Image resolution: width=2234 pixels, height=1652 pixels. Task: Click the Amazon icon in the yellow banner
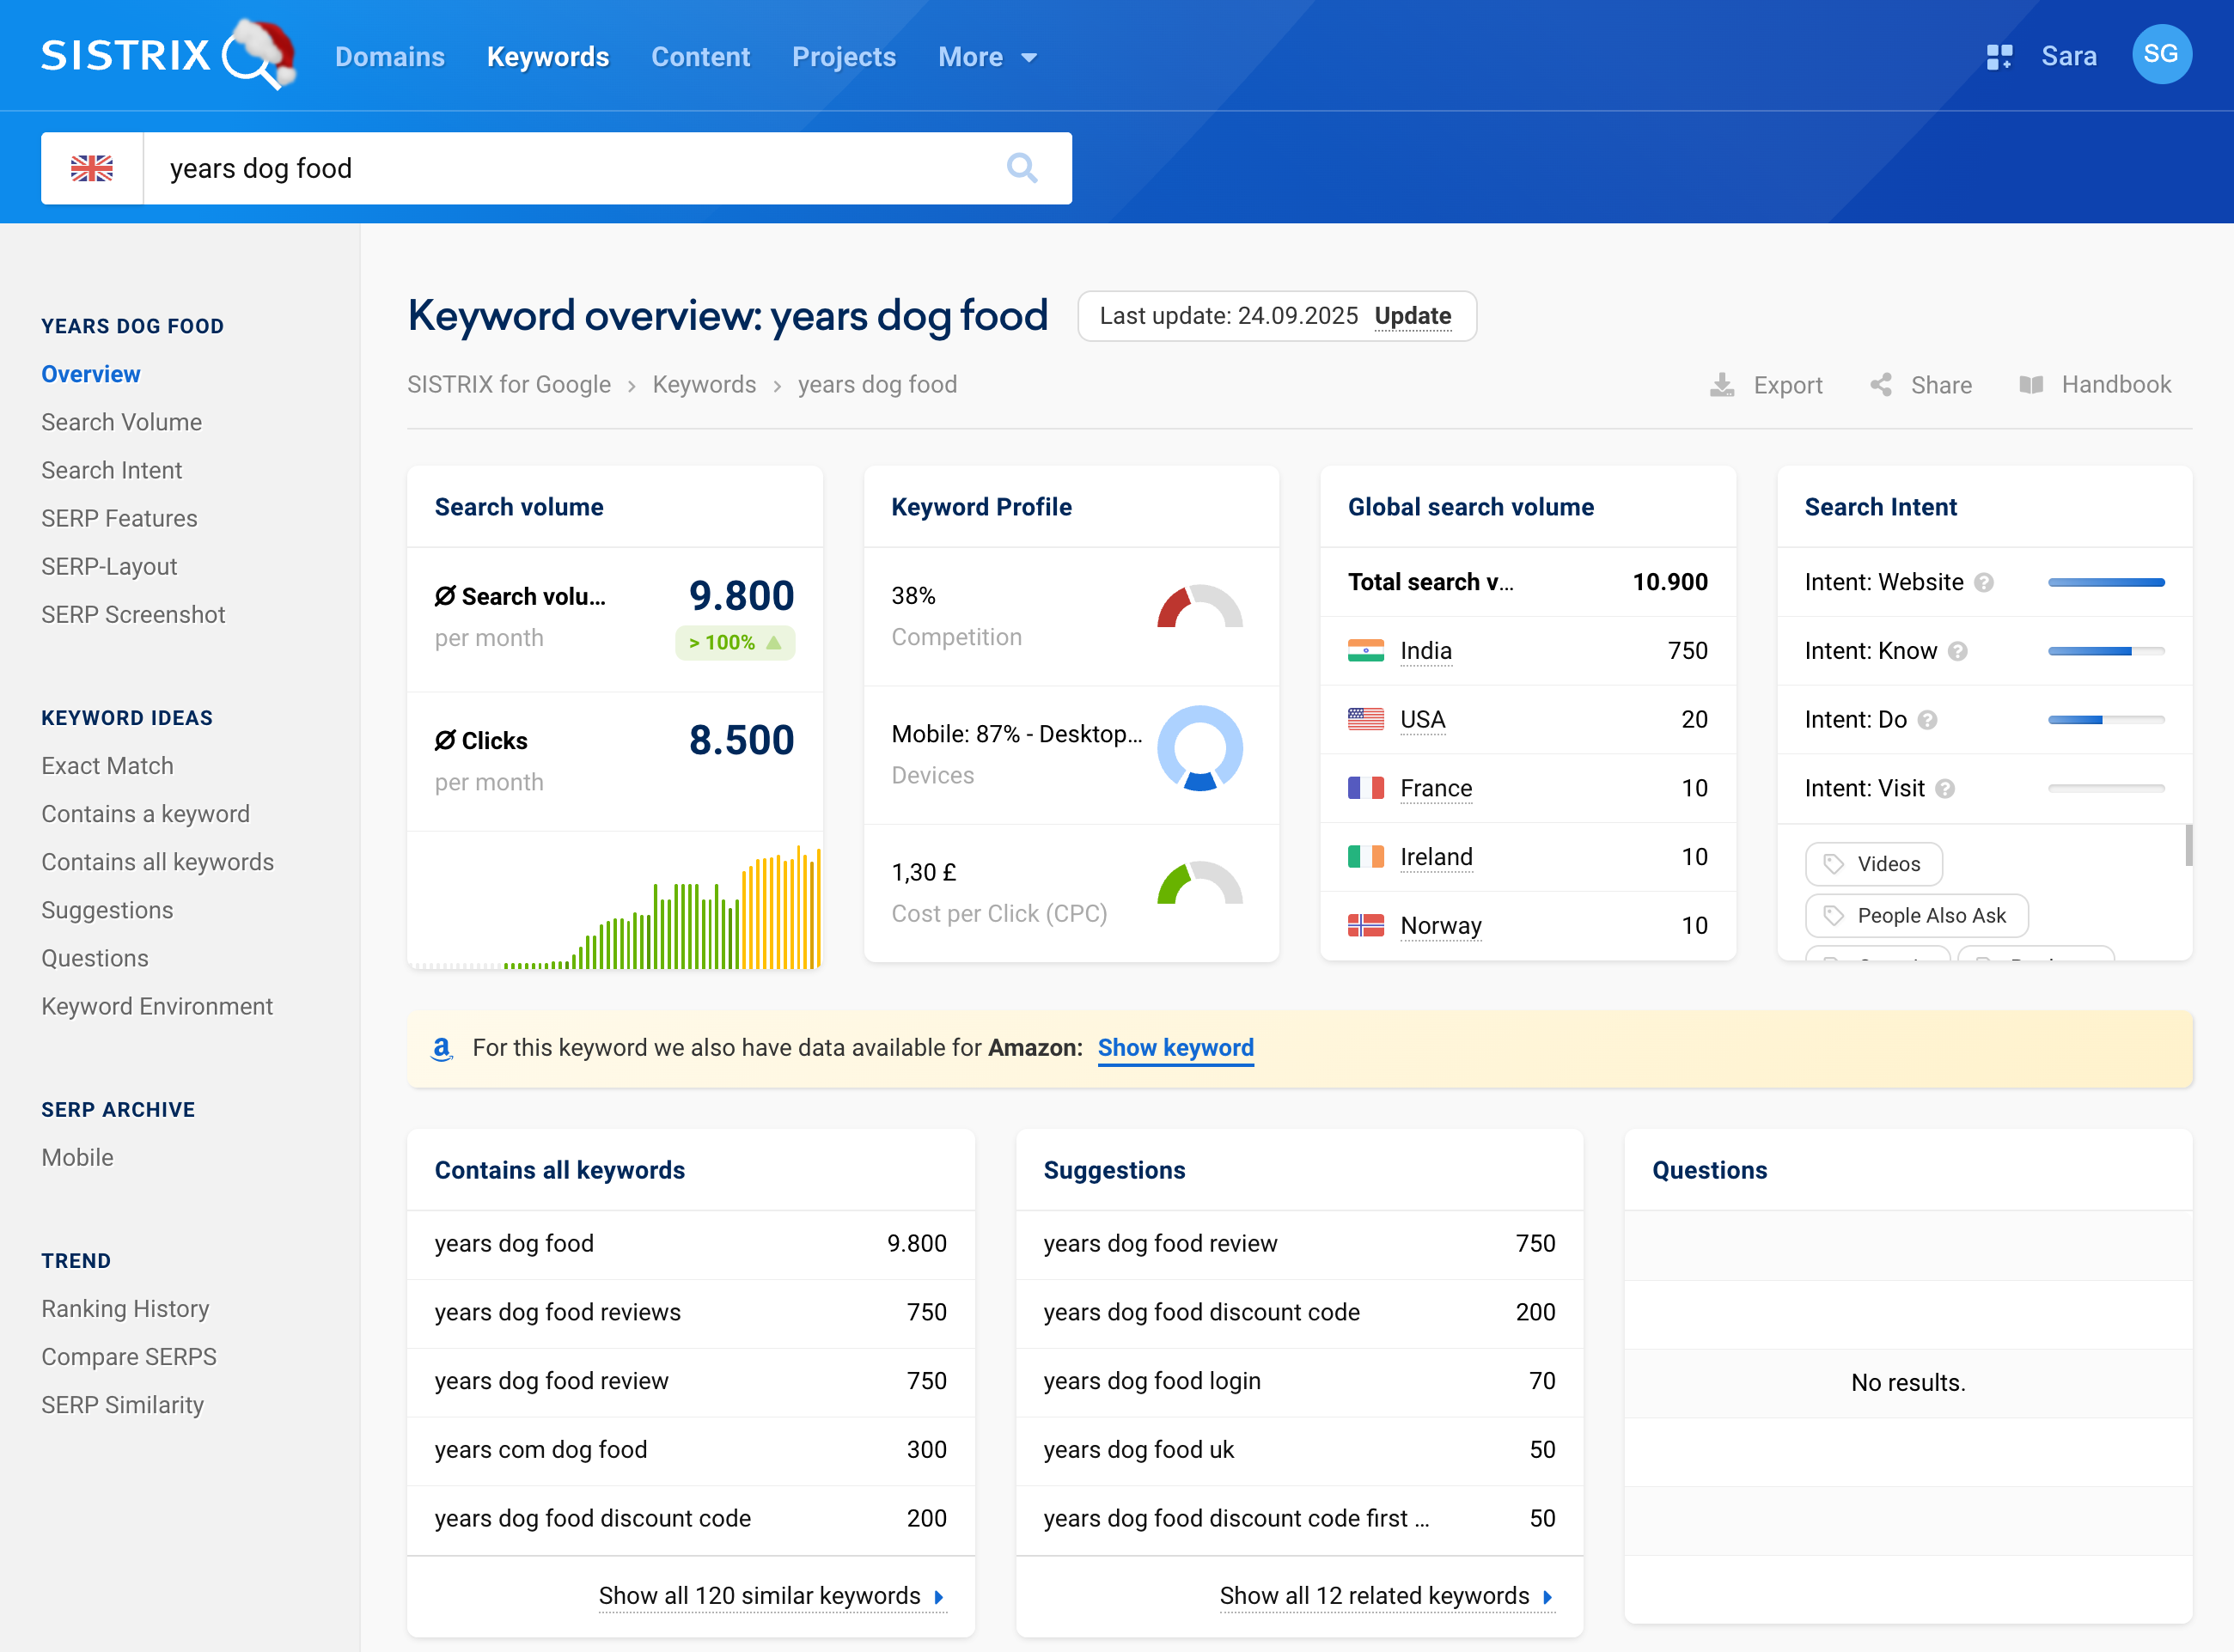(x=442, y=1048)
